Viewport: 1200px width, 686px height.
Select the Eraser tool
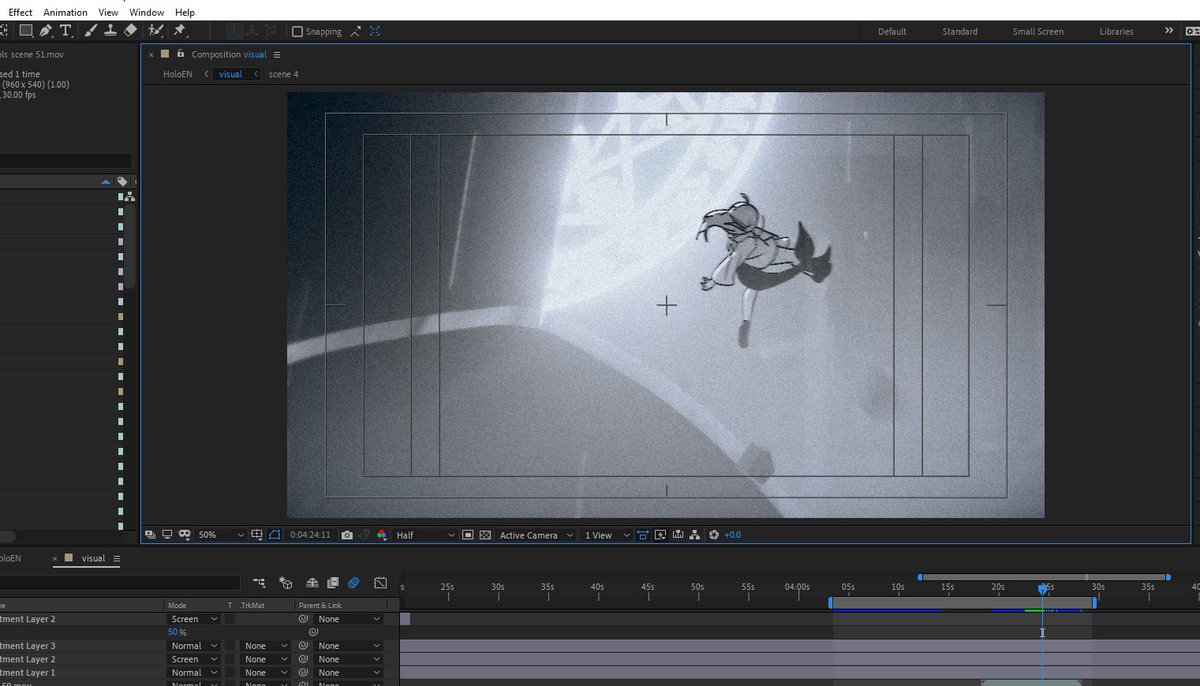click(x=130, y=31)
